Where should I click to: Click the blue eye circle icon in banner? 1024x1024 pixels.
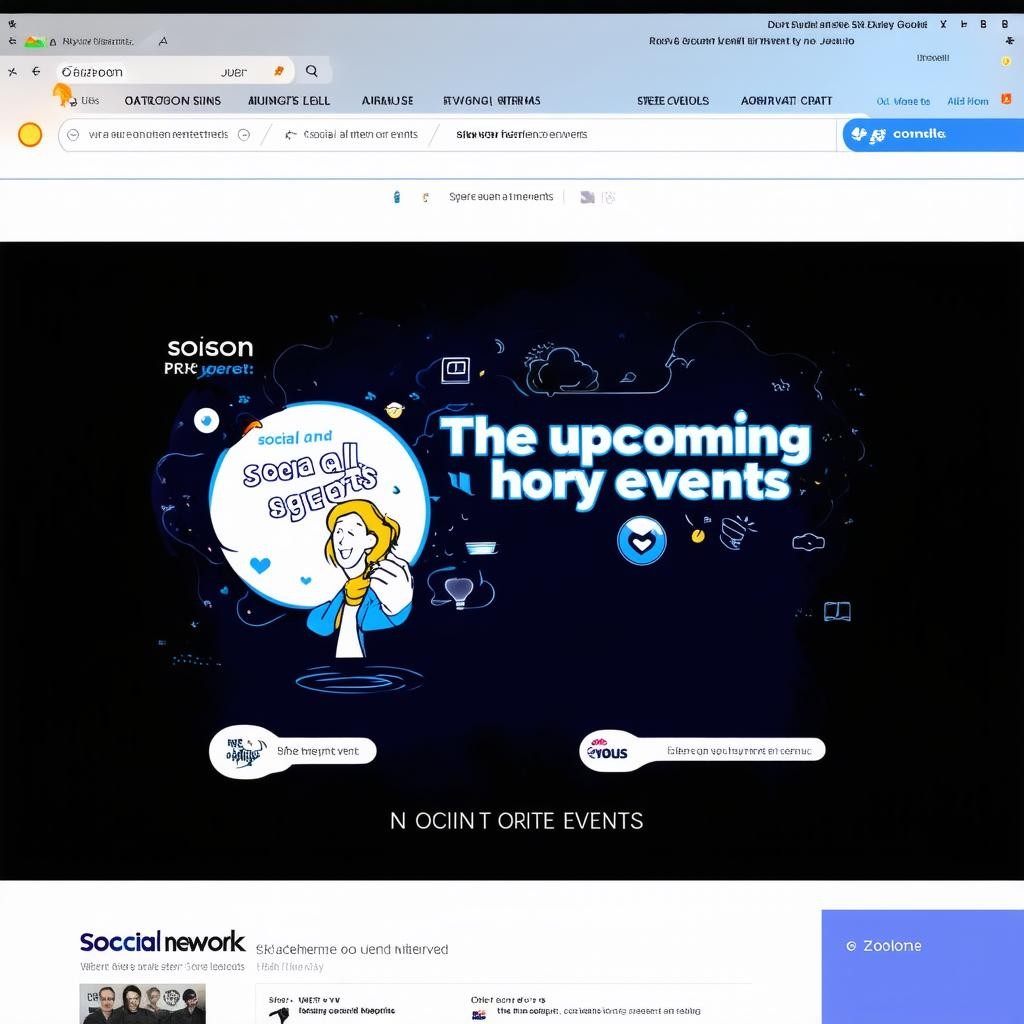[207, 421]
